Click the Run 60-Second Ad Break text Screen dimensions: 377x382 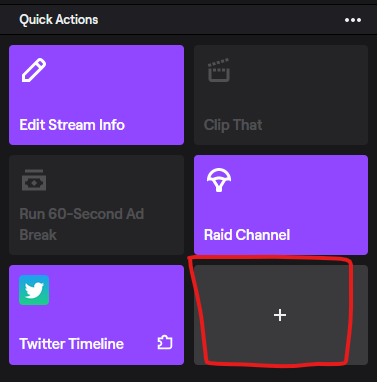tap(82, 224)
